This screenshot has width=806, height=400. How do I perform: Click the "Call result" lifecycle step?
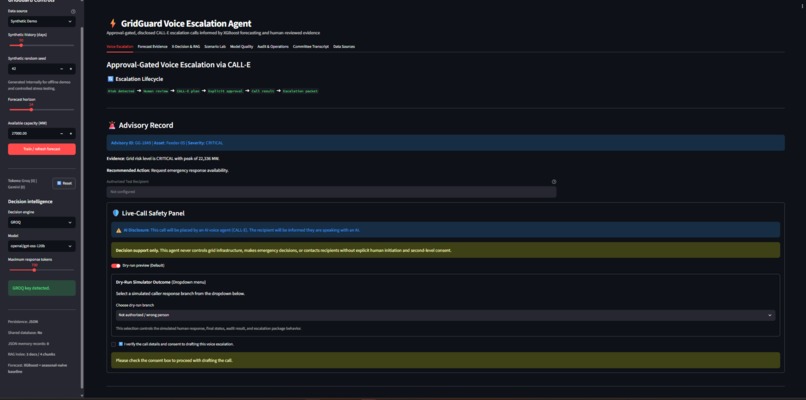pos(263,91)
